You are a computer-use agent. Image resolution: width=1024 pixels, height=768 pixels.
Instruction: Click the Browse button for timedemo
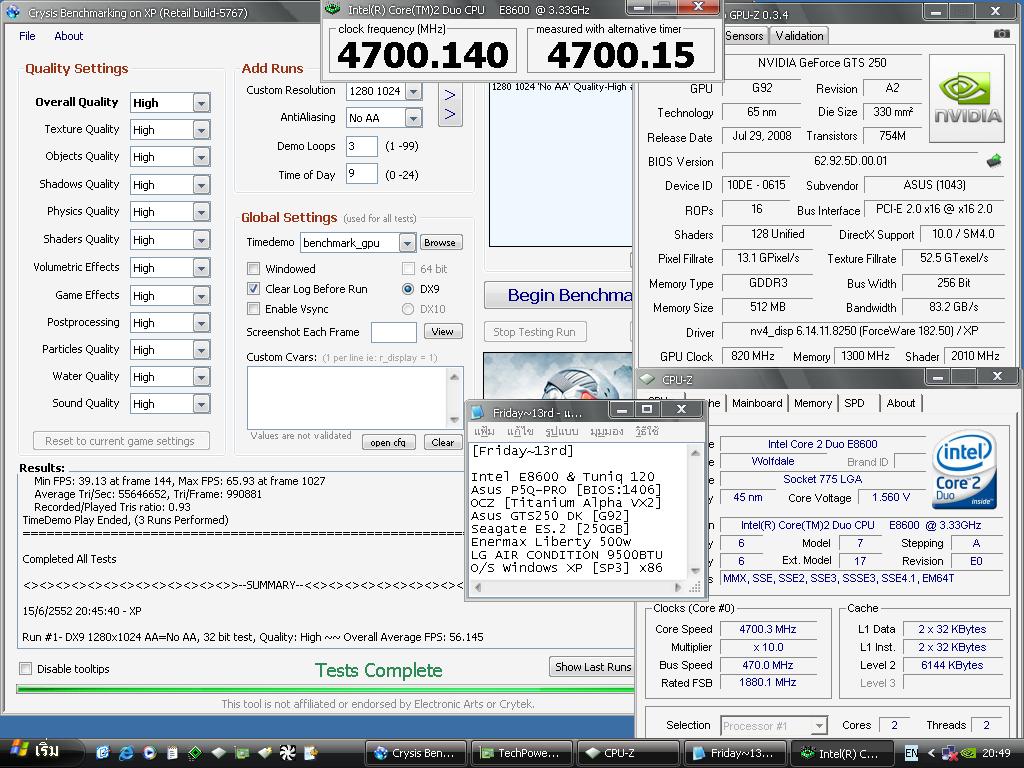coord(440,242)
